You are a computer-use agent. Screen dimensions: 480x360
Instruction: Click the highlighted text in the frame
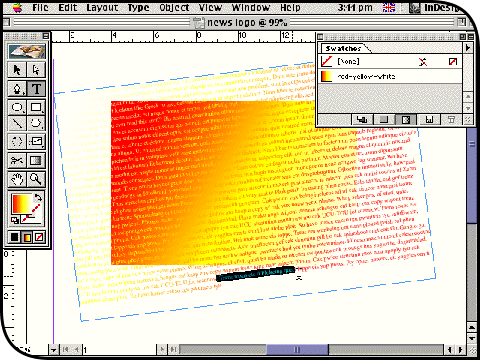tap(256, 274)
